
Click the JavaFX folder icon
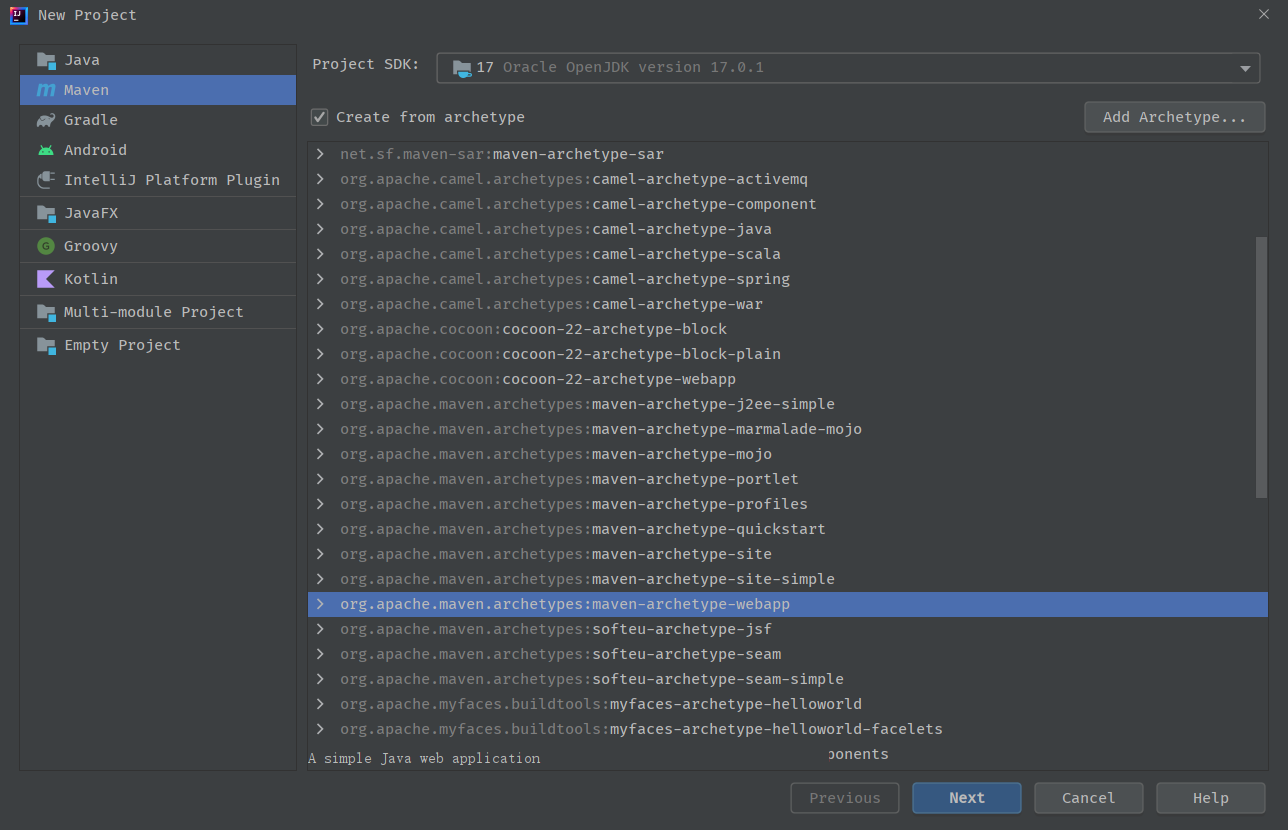click(x=46, y=213)
